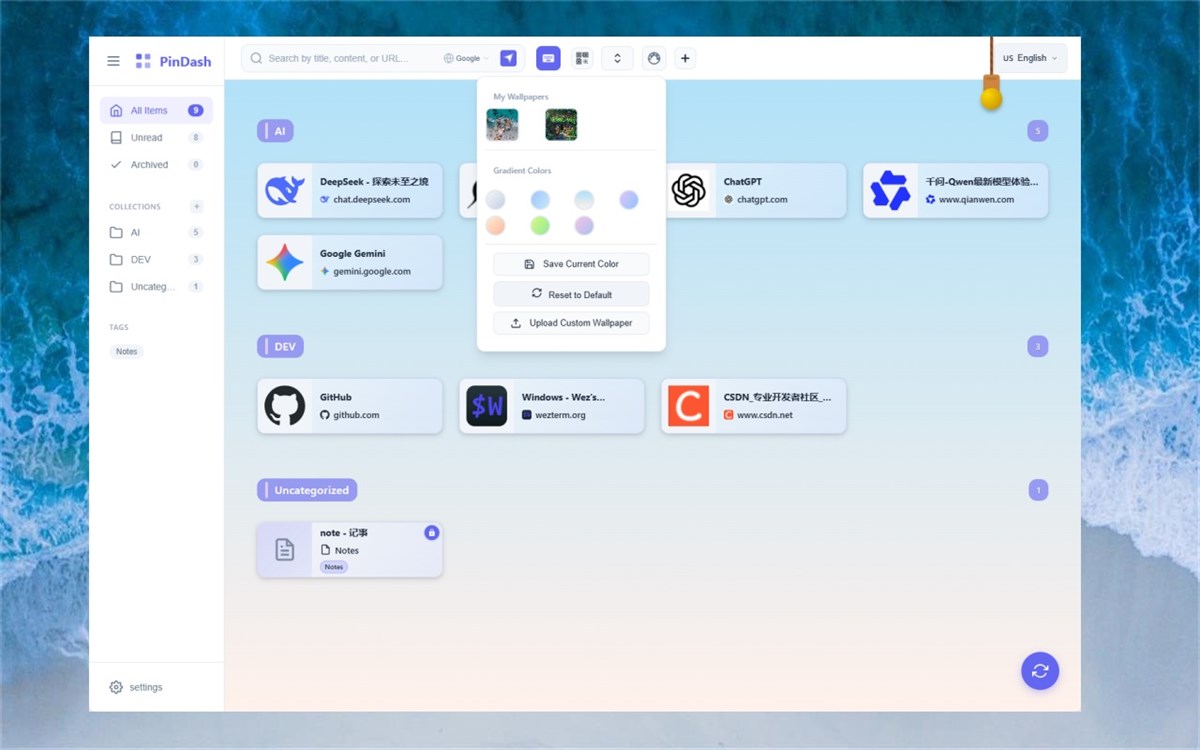Image resolution: width=1200 pixels, height=750 pixels.
Task: Pick the peach gradient color swatch
Action: [495, 225]
